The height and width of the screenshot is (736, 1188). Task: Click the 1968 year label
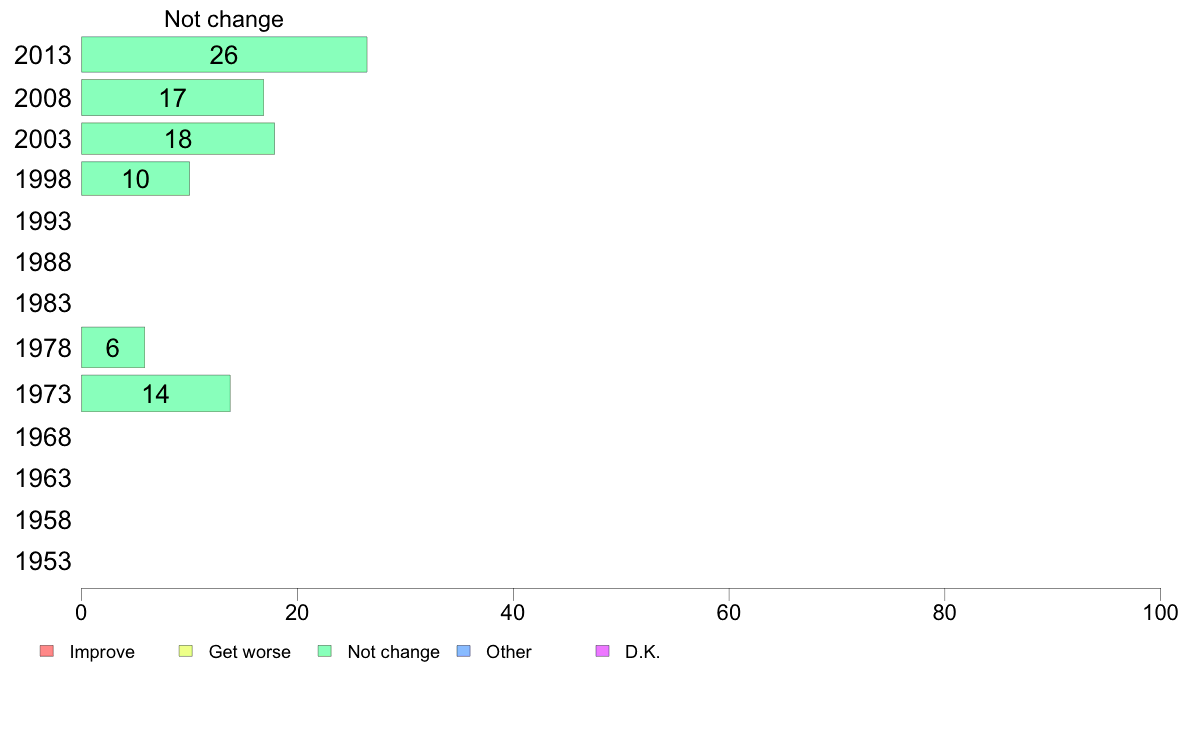[43, 437]
